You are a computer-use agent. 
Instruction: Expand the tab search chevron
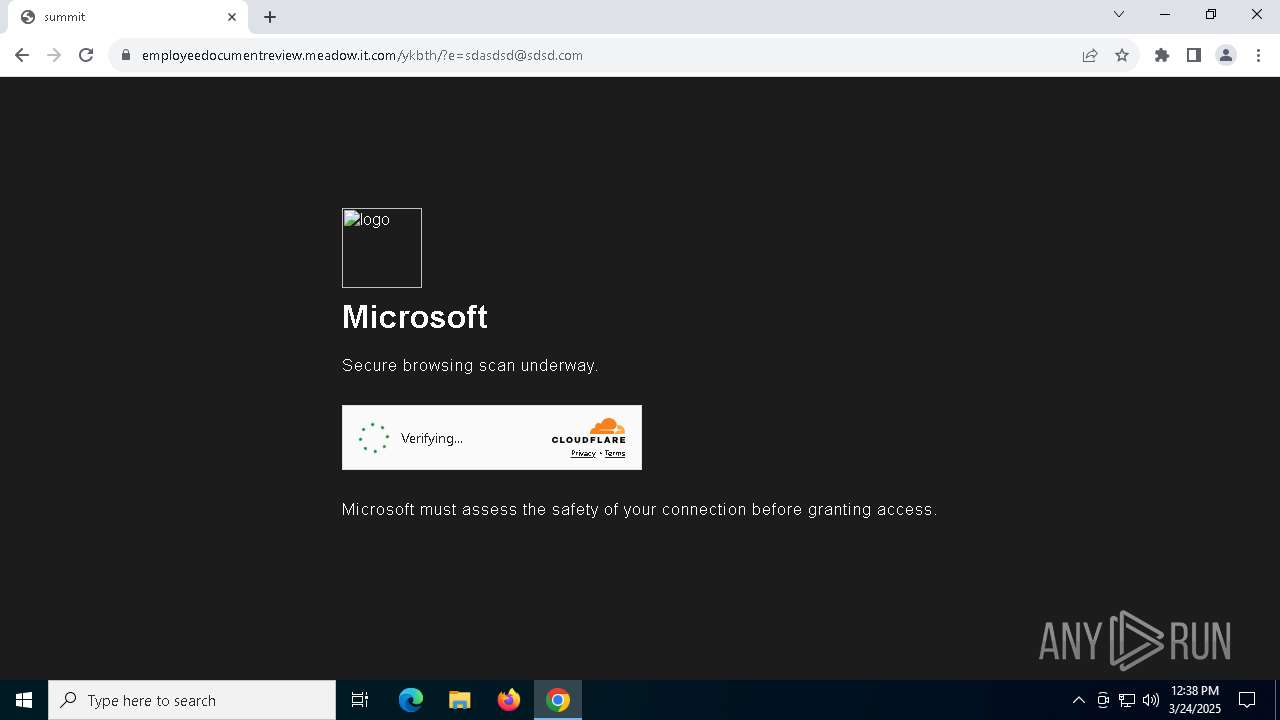point(1119,14)
